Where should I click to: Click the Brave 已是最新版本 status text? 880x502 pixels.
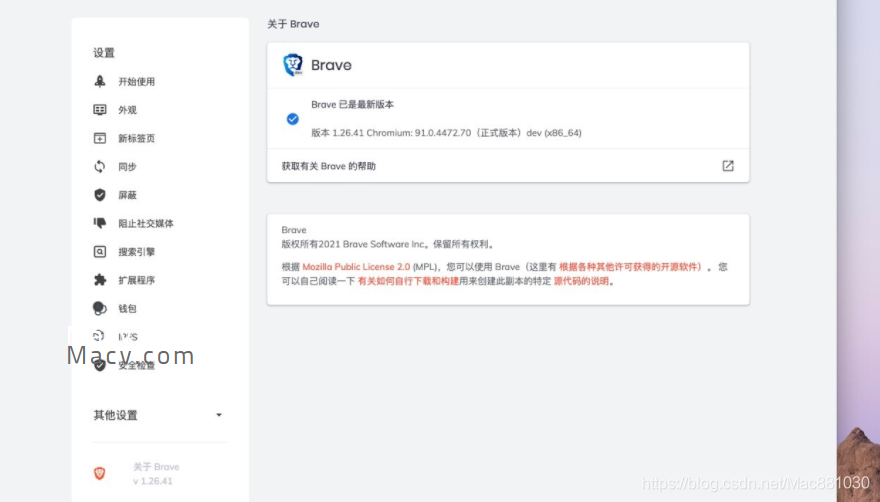[x=352, y=104]
